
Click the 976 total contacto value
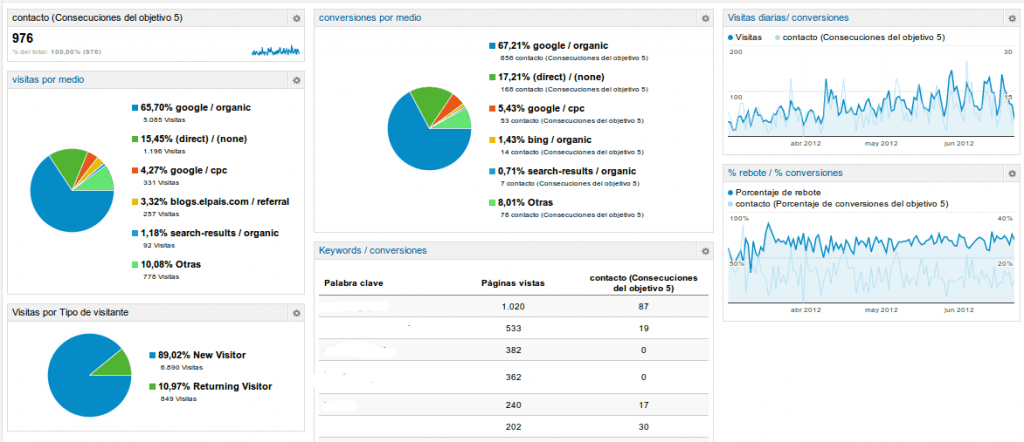[x=23, y=39]
